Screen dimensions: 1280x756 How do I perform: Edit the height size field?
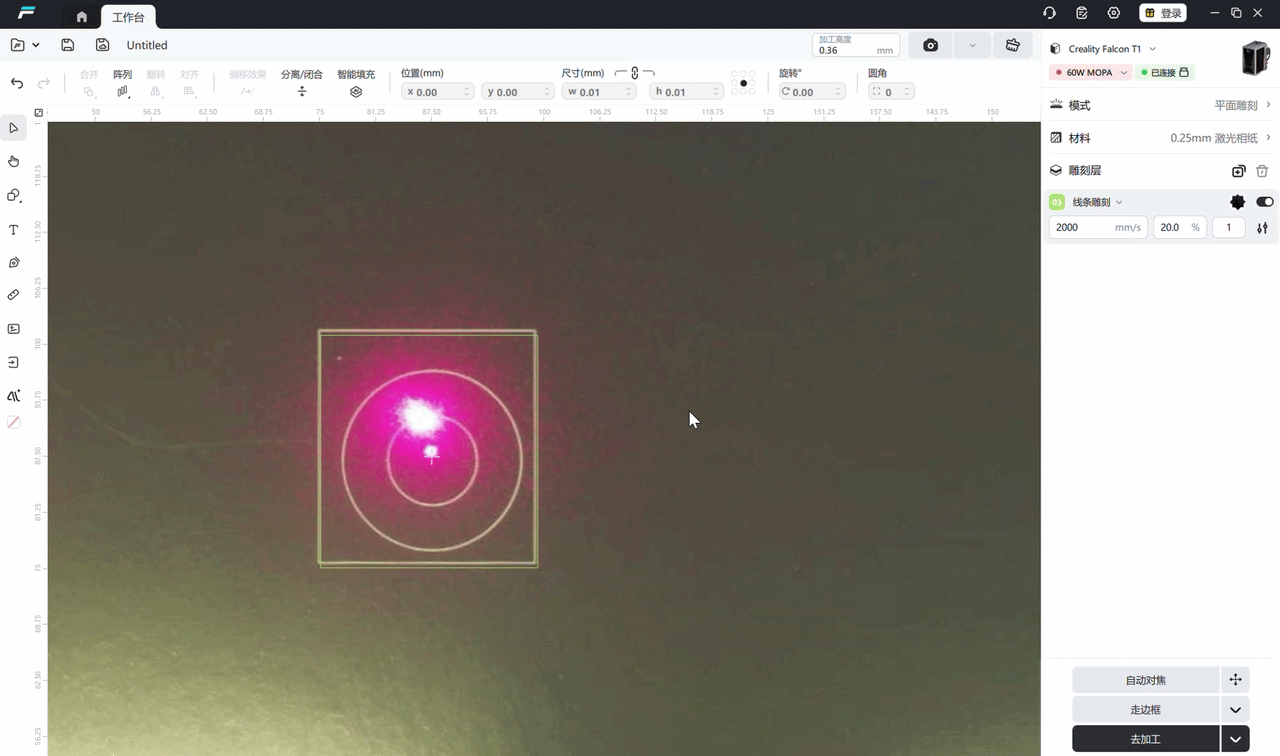(686, 92)
